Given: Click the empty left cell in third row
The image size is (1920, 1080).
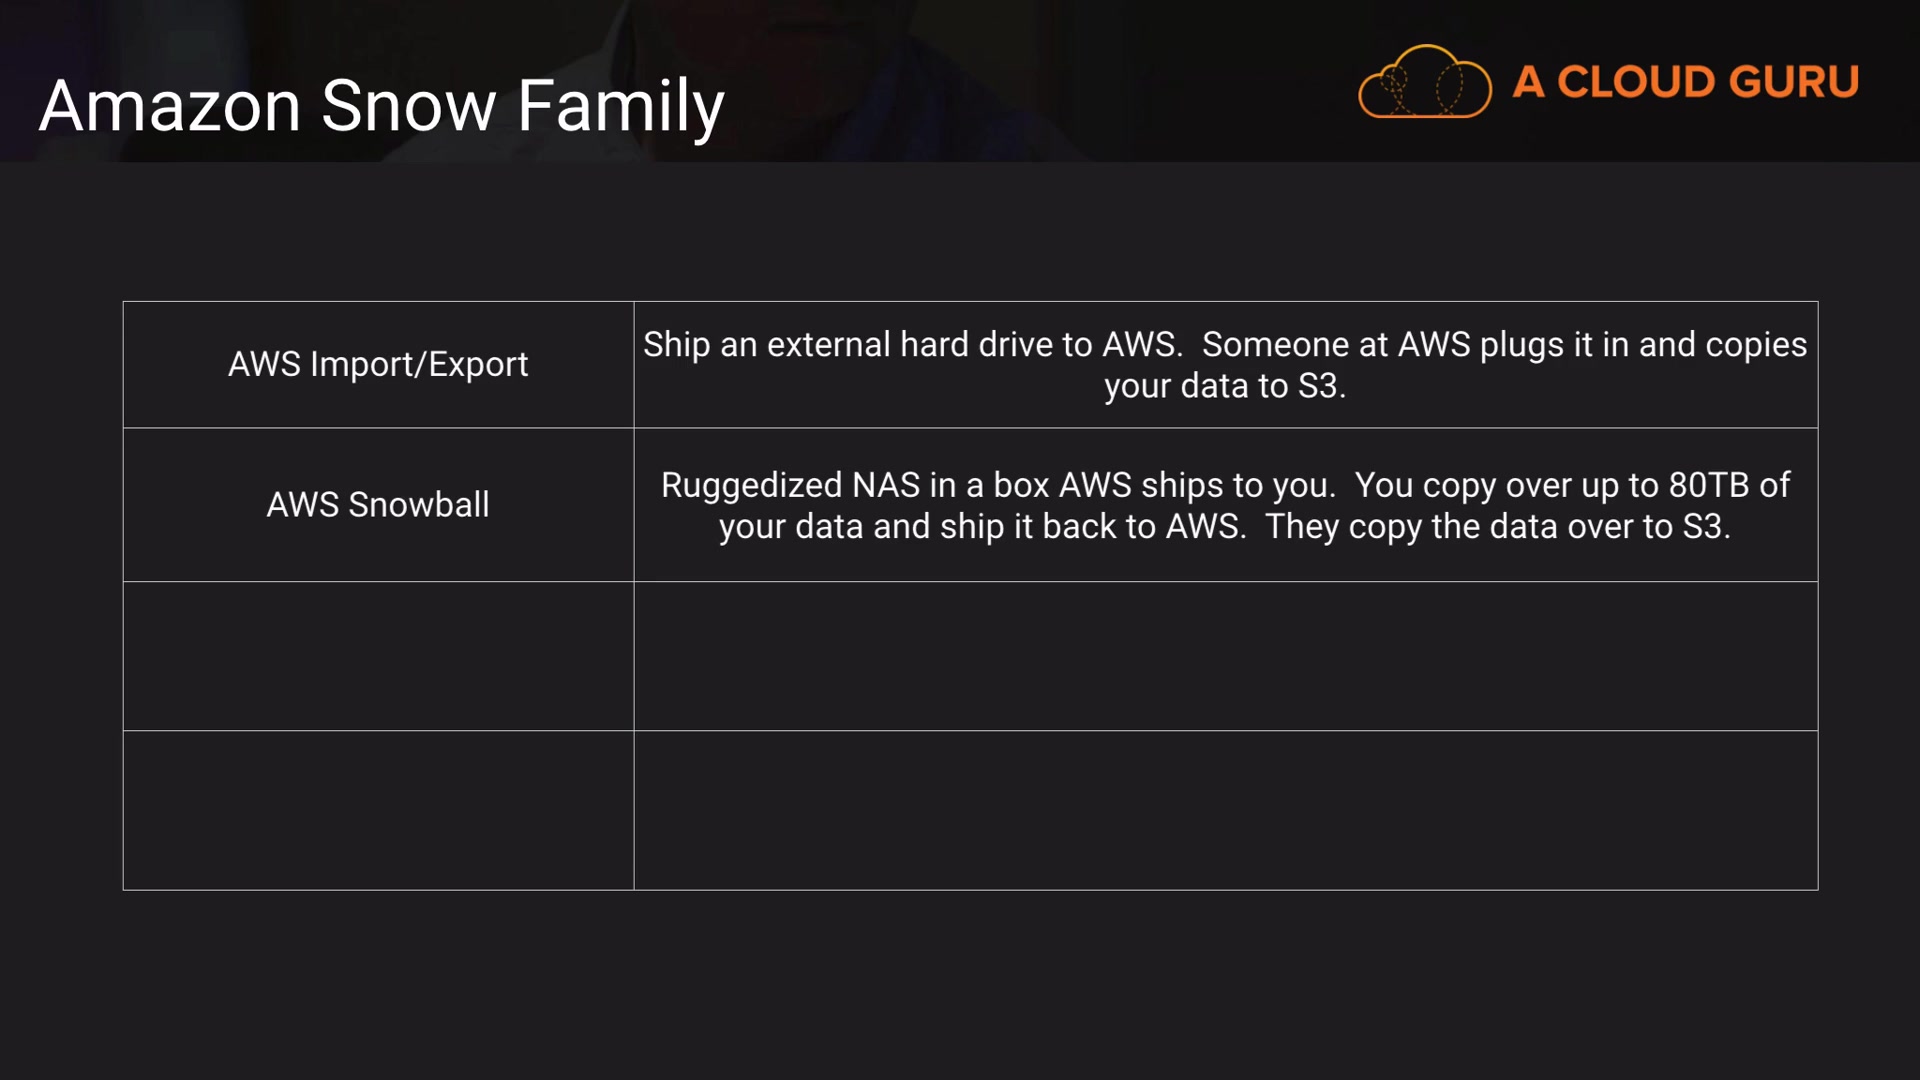Looking at the screenshot, I should [378, 656].
